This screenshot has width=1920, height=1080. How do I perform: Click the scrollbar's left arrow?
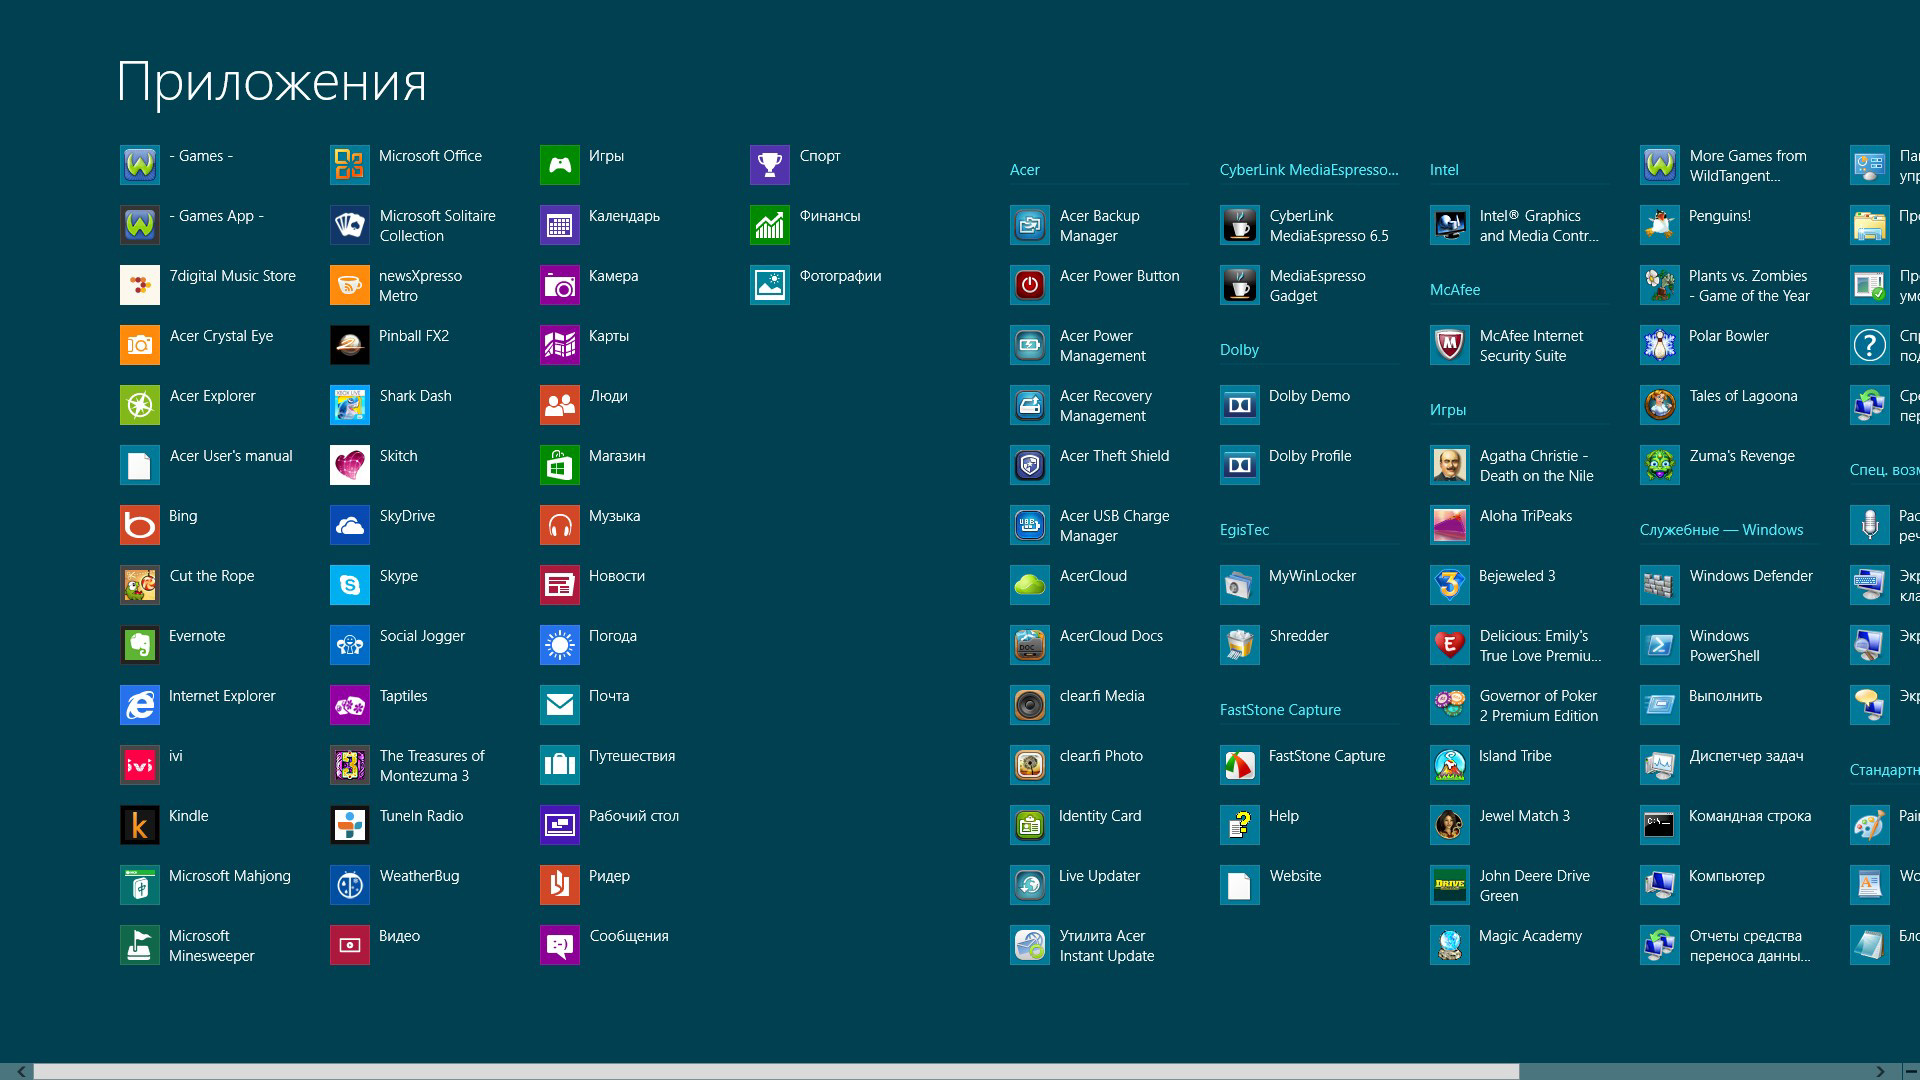[20, 1071]
